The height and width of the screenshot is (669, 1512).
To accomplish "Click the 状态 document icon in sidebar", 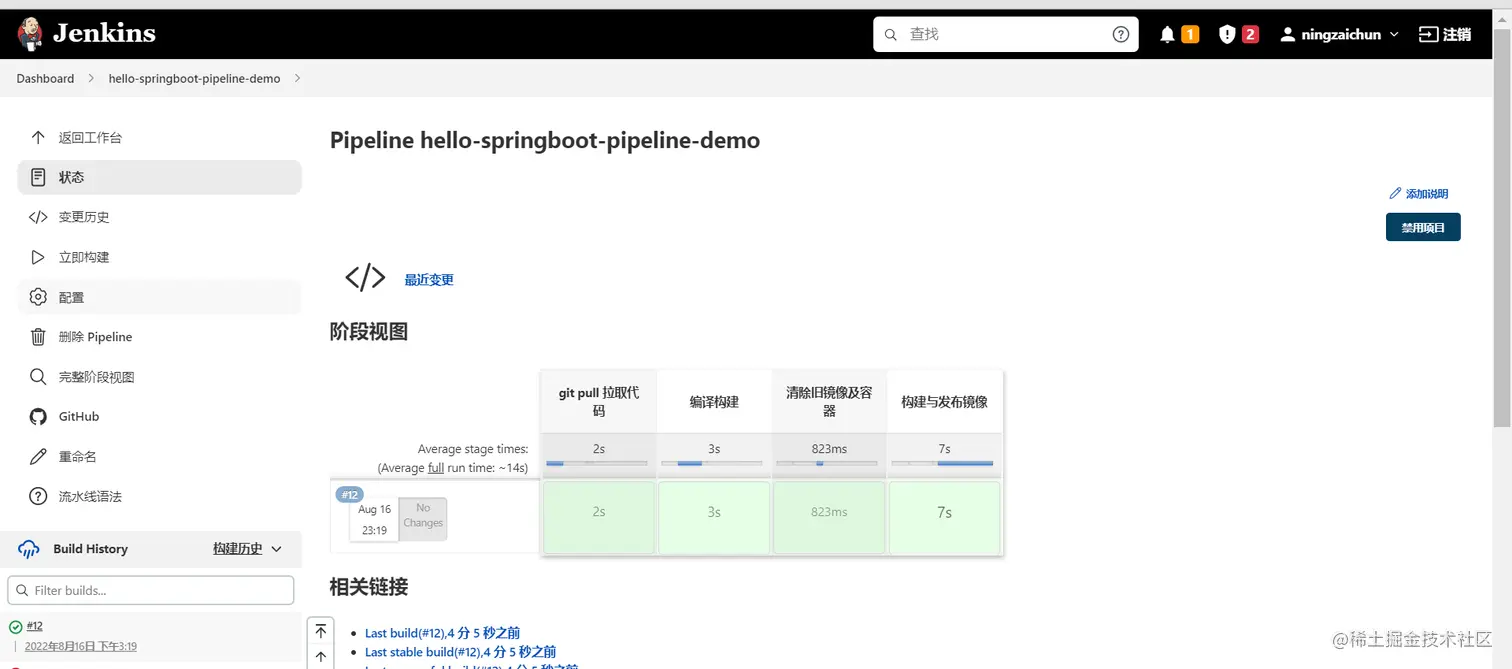I will pos(38,177).
